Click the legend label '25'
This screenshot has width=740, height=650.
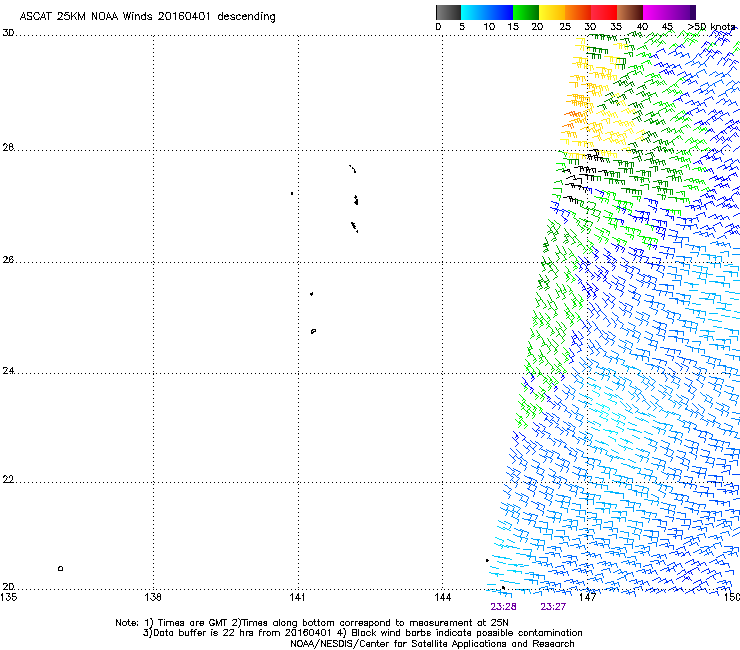click(565, 27)
